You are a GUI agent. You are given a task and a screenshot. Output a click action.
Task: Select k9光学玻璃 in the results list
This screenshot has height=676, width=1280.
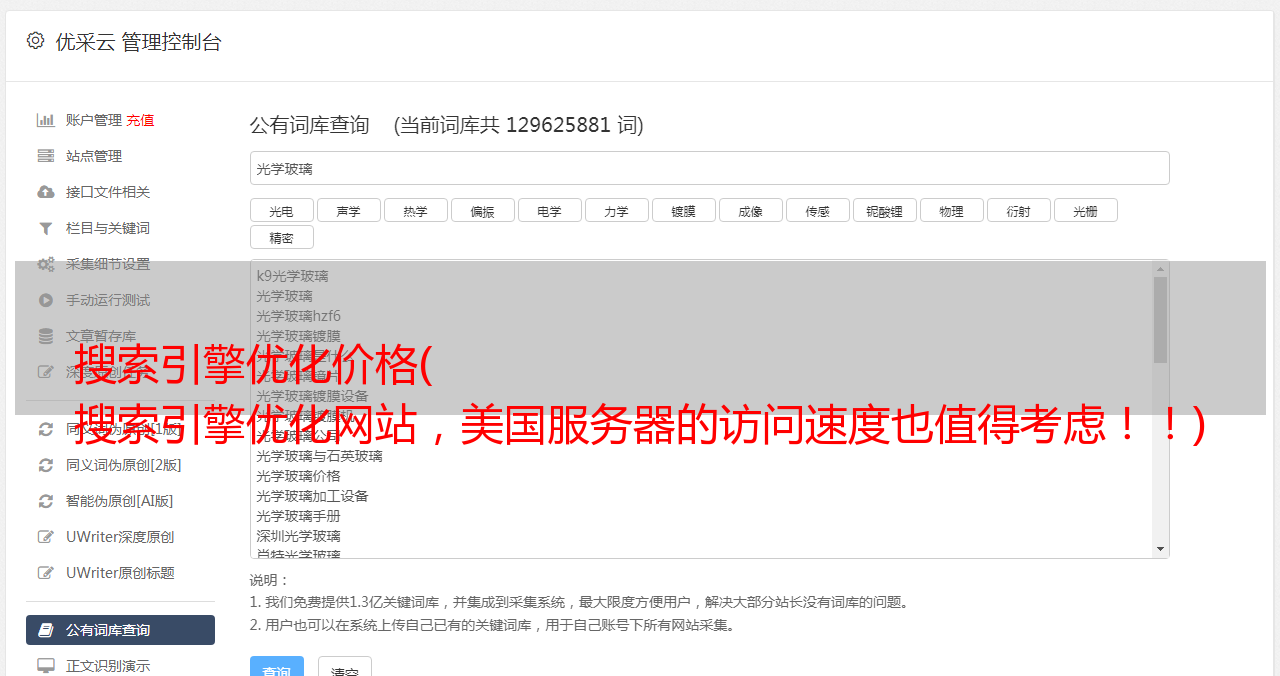click(292, 276)
